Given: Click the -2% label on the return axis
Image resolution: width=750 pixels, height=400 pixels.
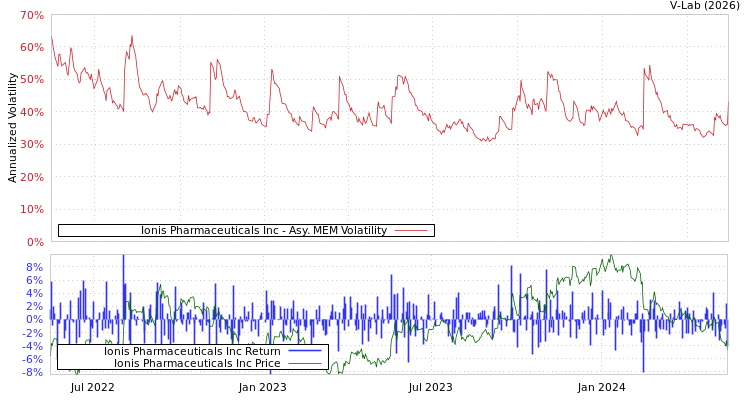Looking at the screenshot, I should coord(32,333).
